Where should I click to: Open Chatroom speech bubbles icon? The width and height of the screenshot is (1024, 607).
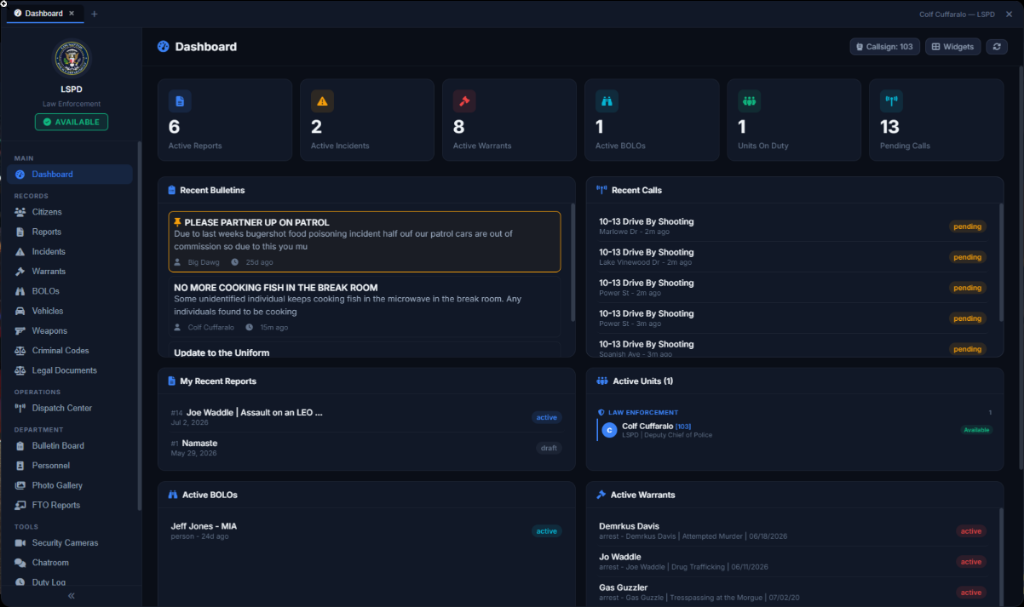point(20,563)
